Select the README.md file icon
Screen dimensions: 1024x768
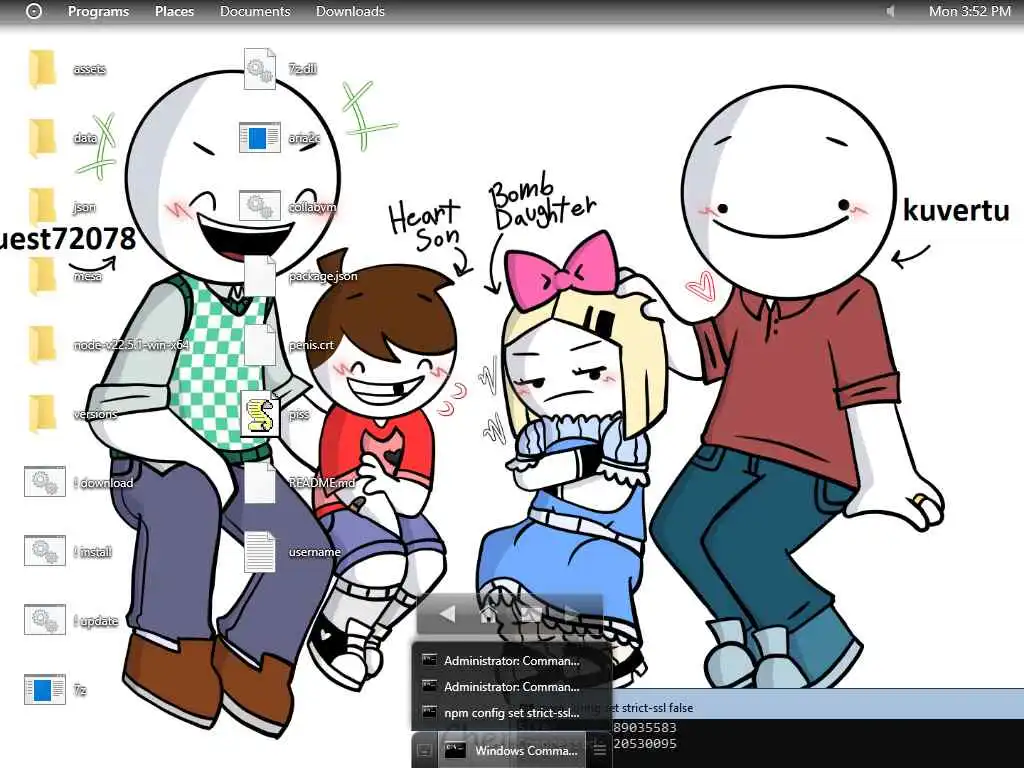click(x=260, y=482)
